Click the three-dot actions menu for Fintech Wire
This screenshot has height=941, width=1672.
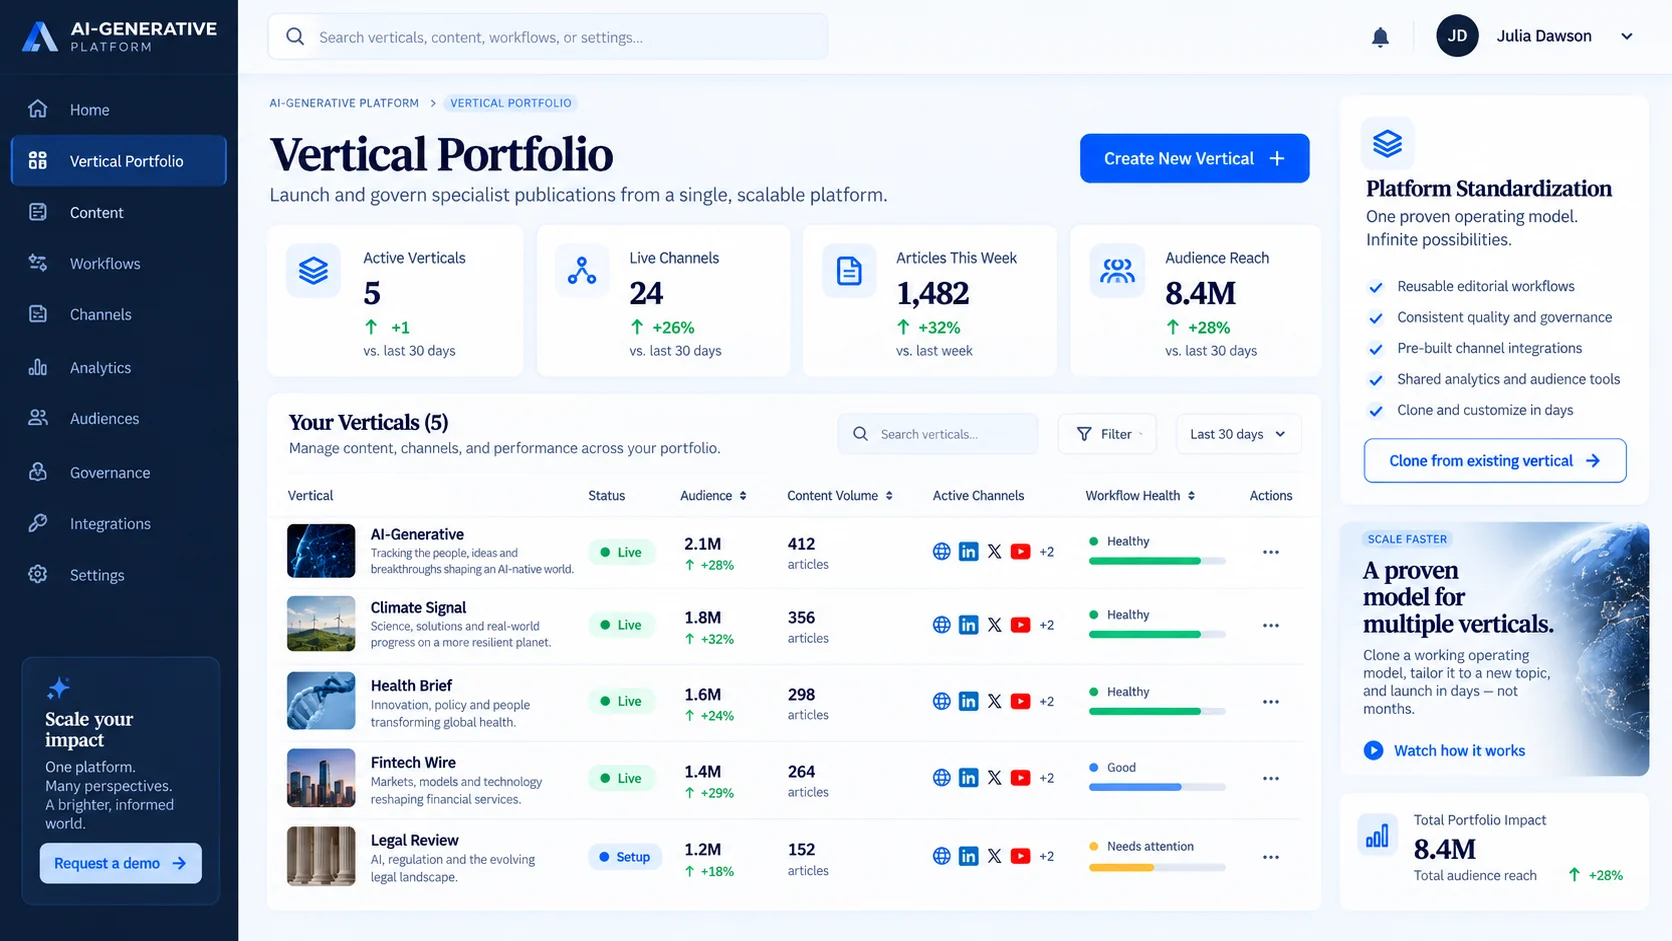point(1271,778)
